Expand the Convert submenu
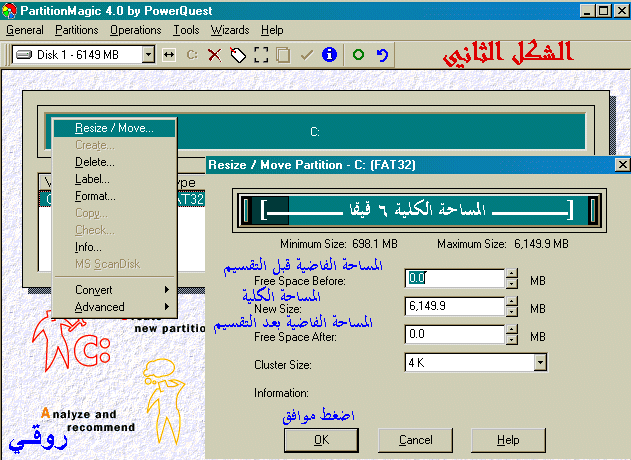 click(115, 290)
